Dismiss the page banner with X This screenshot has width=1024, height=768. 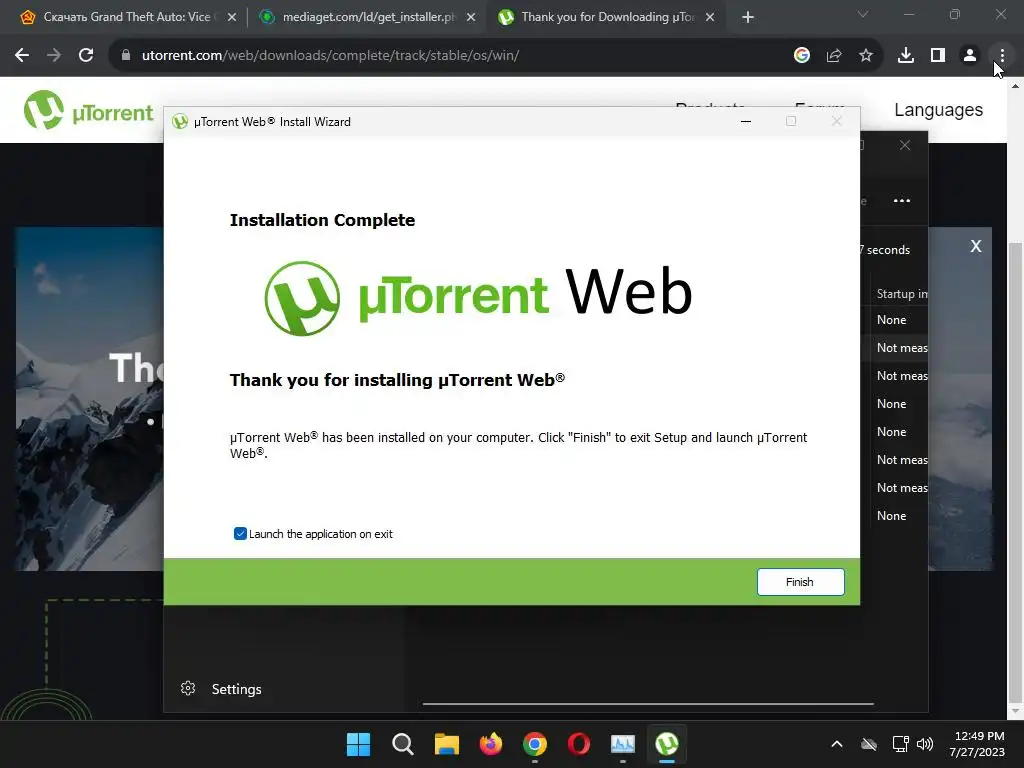coord(976,246)
